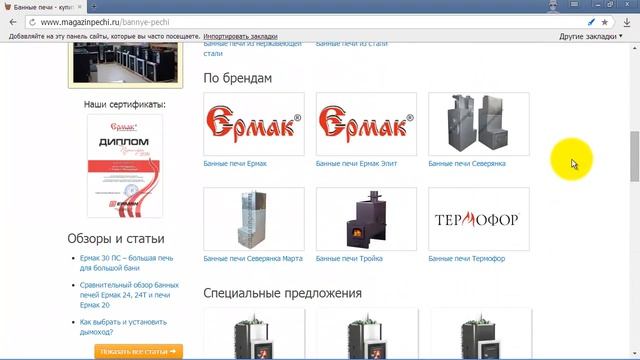Follow the Банные печи Северянка Марта link
The image size is (640, 360).
(253, 258)
